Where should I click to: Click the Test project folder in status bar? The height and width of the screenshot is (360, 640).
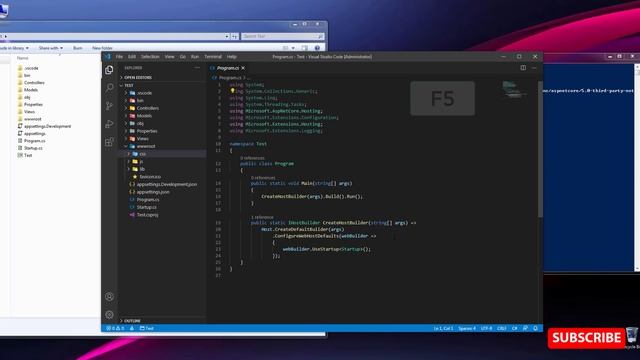coord(147,328)
